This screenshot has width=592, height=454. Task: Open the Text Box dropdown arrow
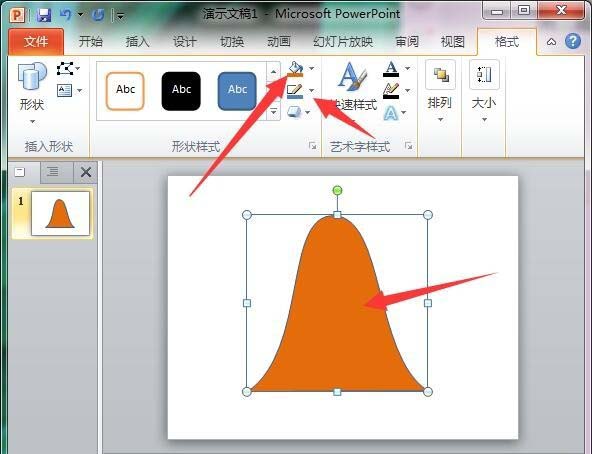[x=79, y=91]
